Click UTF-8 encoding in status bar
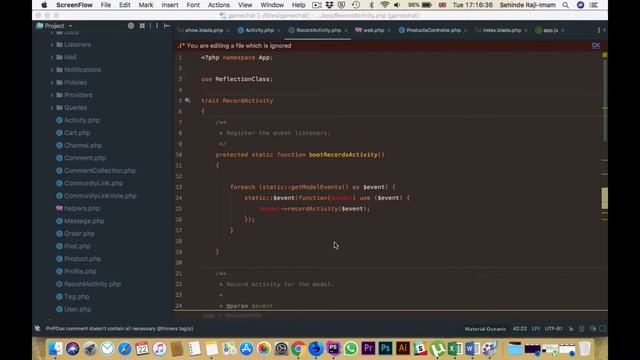640x360 pixels. [553, 329]
